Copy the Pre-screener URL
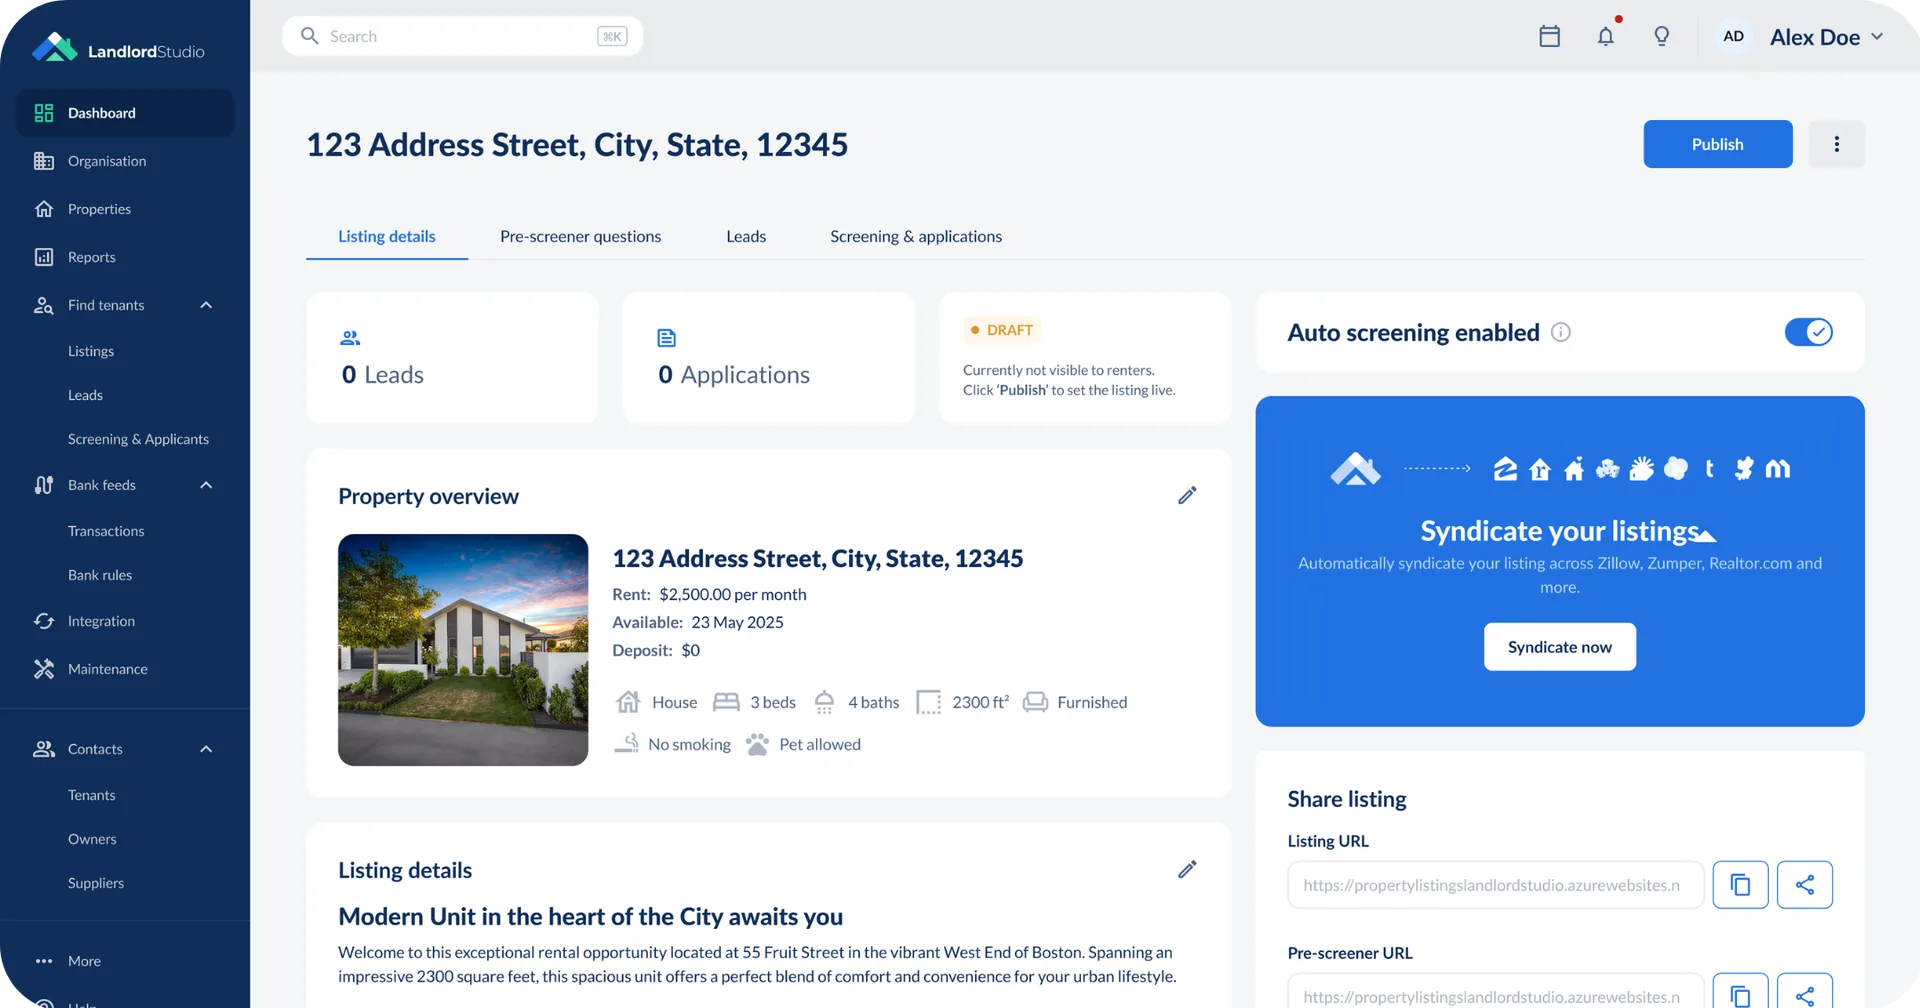The height and width of the screenshot is (1008, 1920). (1740, 992)
